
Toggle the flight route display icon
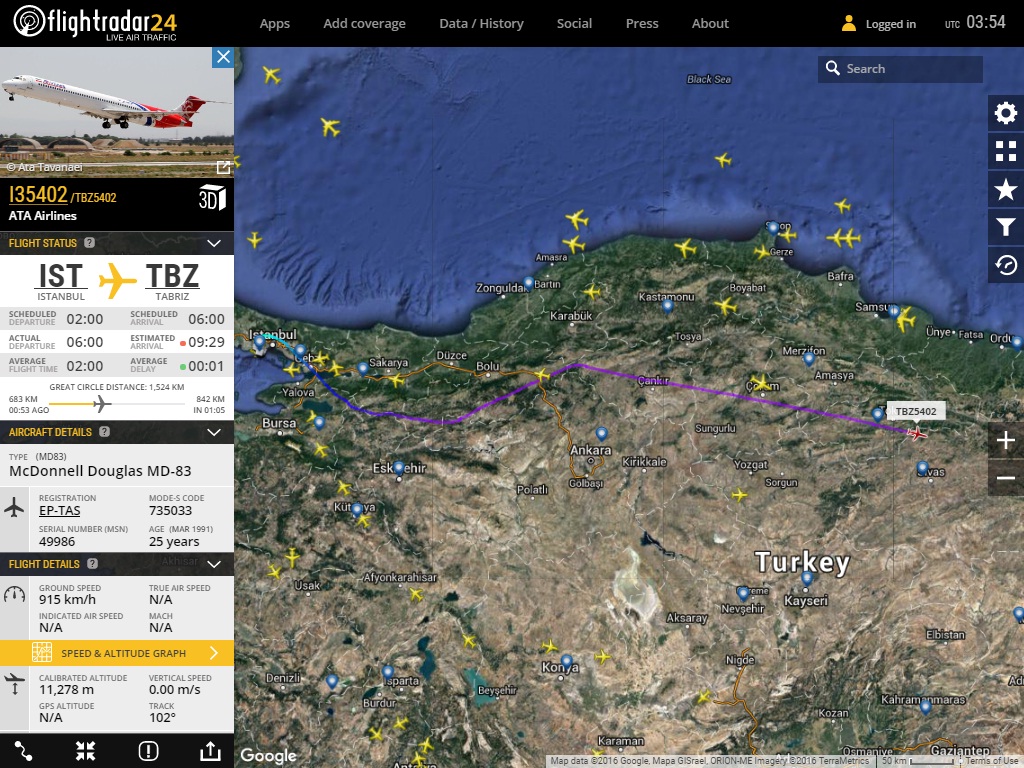coord(24,751)
